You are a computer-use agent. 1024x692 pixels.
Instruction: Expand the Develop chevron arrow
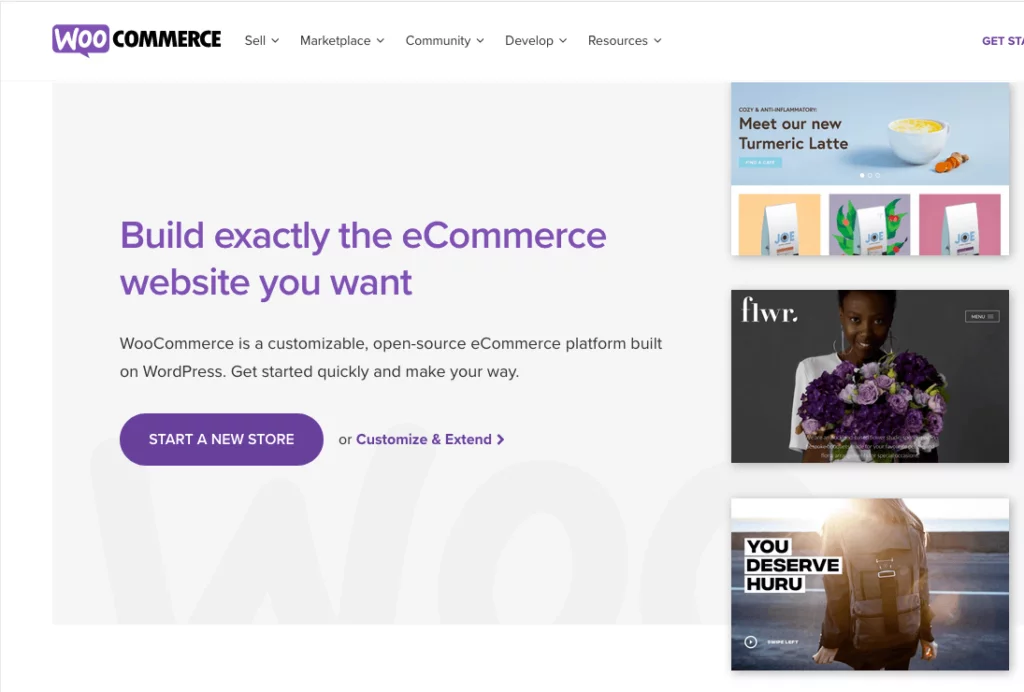(x=563, y=40)
